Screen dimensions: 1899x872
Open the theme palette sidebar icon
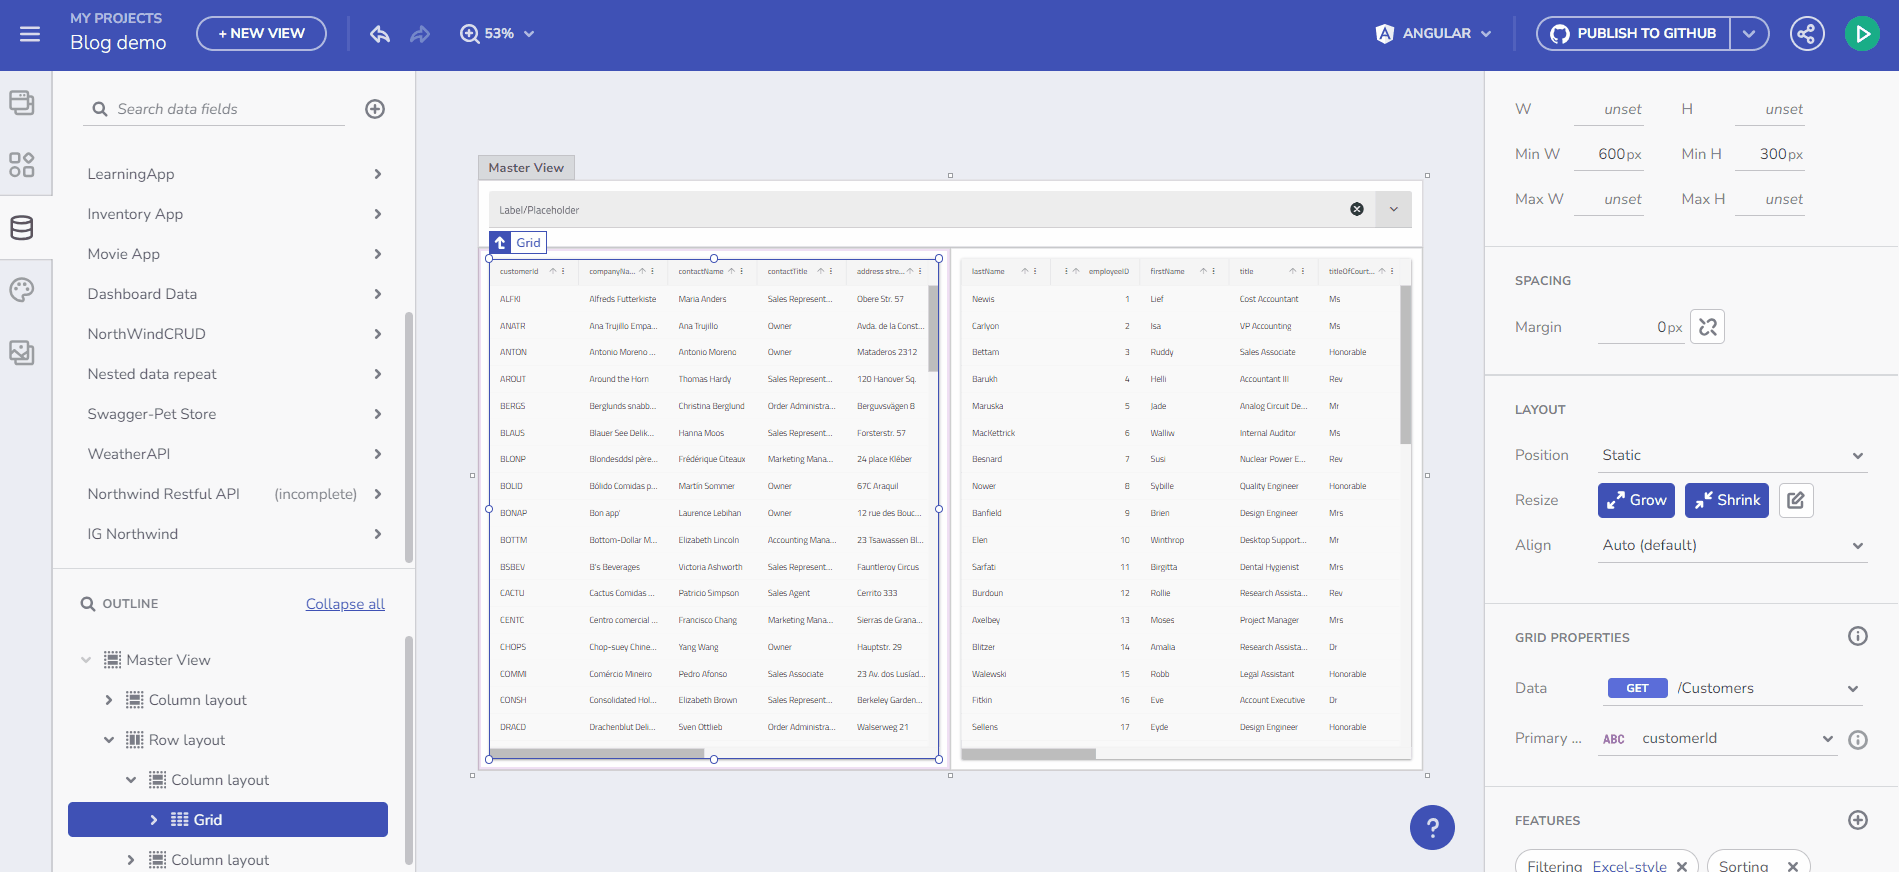(22, 290)
